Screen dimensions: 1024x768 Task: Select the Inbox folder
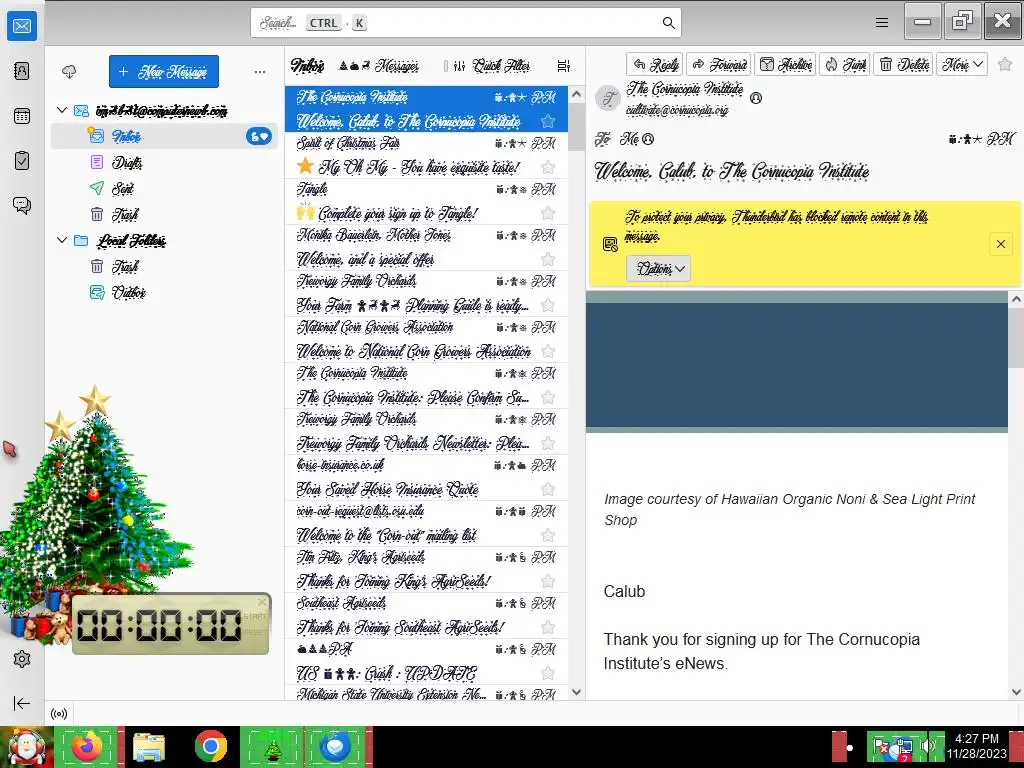click(x=164, y=136)
